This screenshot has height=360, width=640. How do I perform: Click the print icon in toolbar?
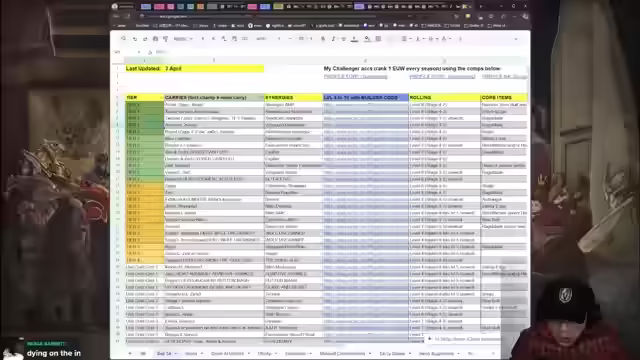(x=155, y=39)
